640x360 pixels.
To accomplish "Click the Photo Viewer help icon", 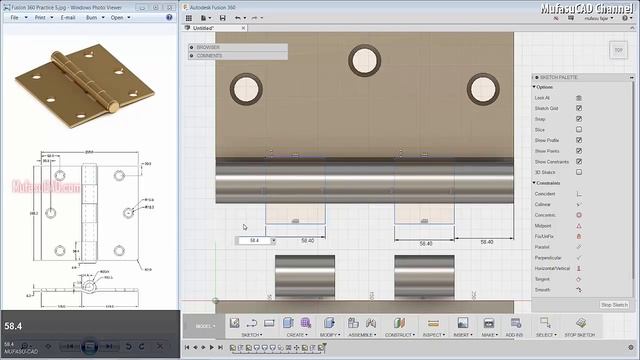I will pyautogui.click(x=169, y=18).
